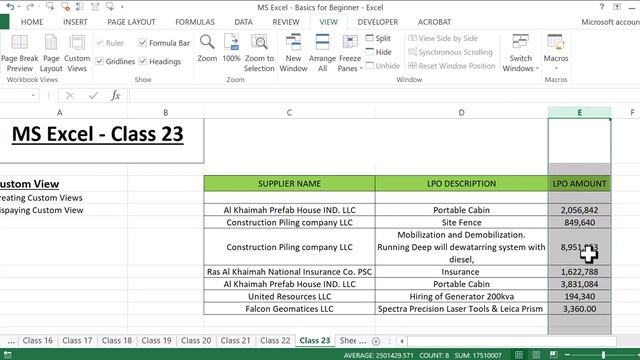Toggle the Headings checkbox
Image resolution: width=640 pixels, height=360 pixels.
coord(142,61)
